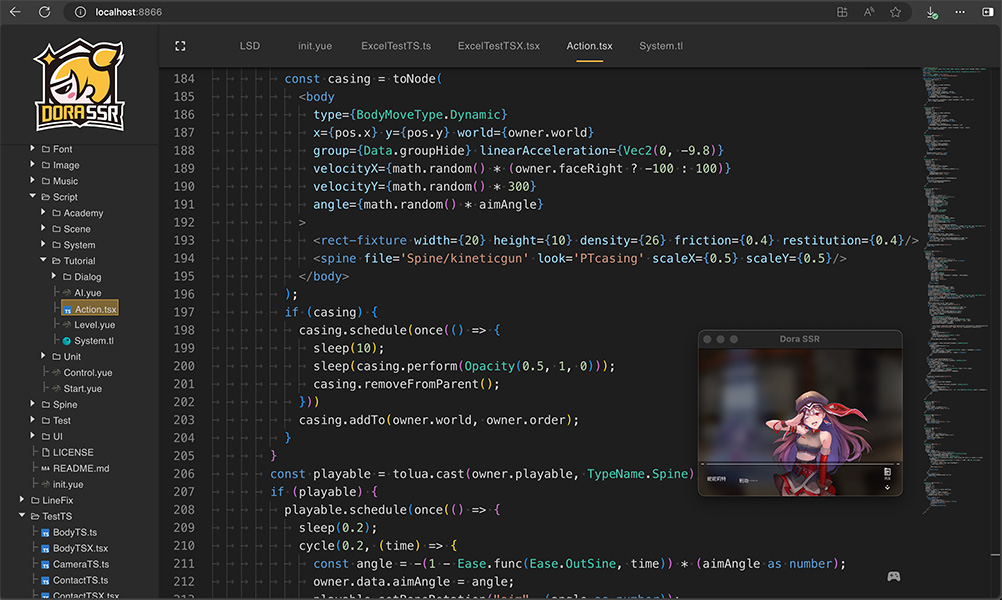Open README.md in the file tree
The width and height of the screenshot is (1002, 600).
pos(81,468)
